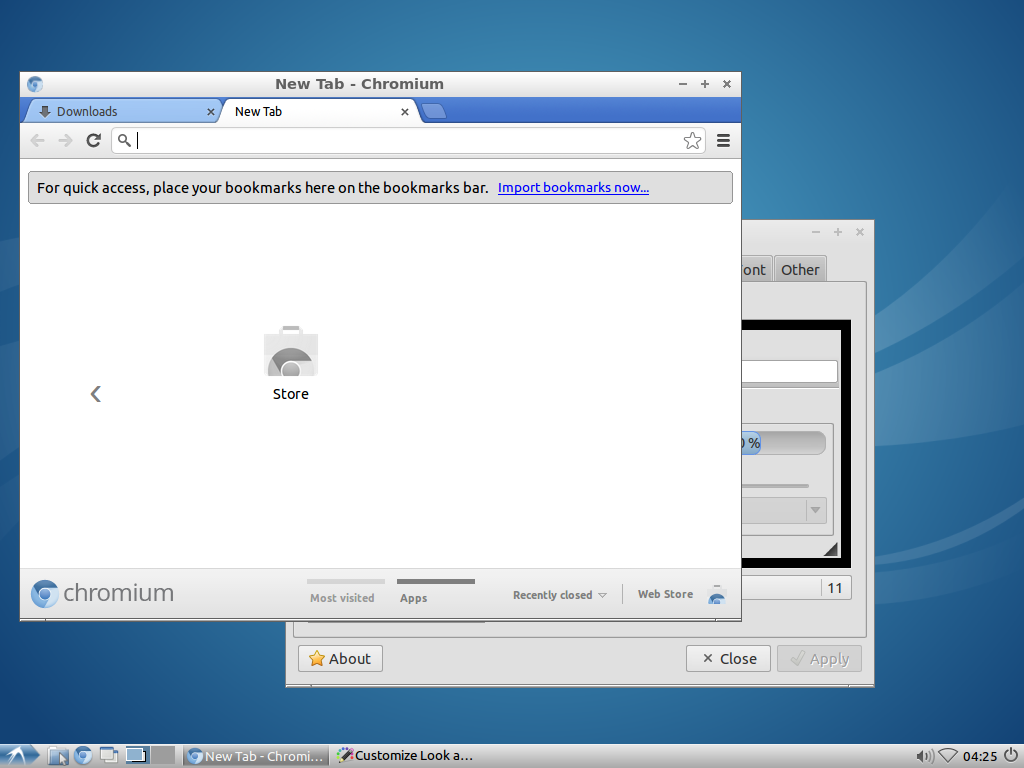Minimize the Customize Look window
The width and height of the screenshot is (1024, 768).
(816, 232)
